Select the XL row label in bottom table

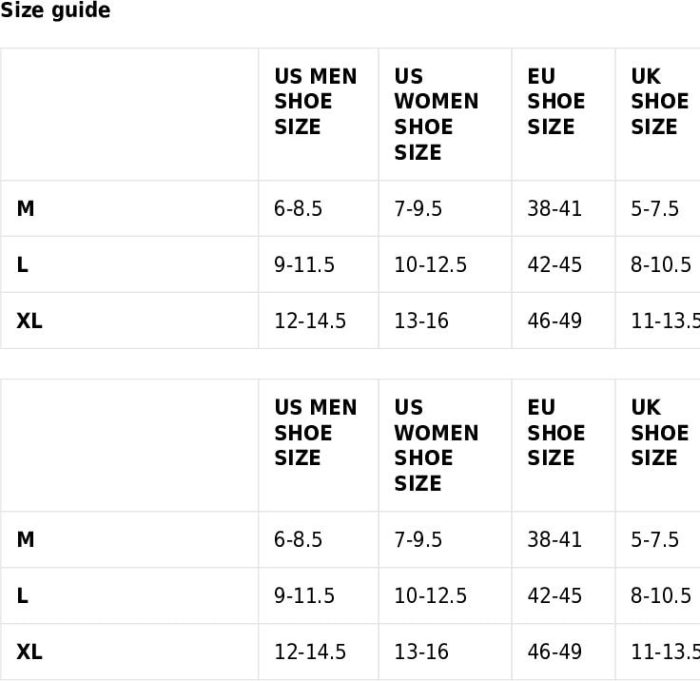tap(30, 652)
